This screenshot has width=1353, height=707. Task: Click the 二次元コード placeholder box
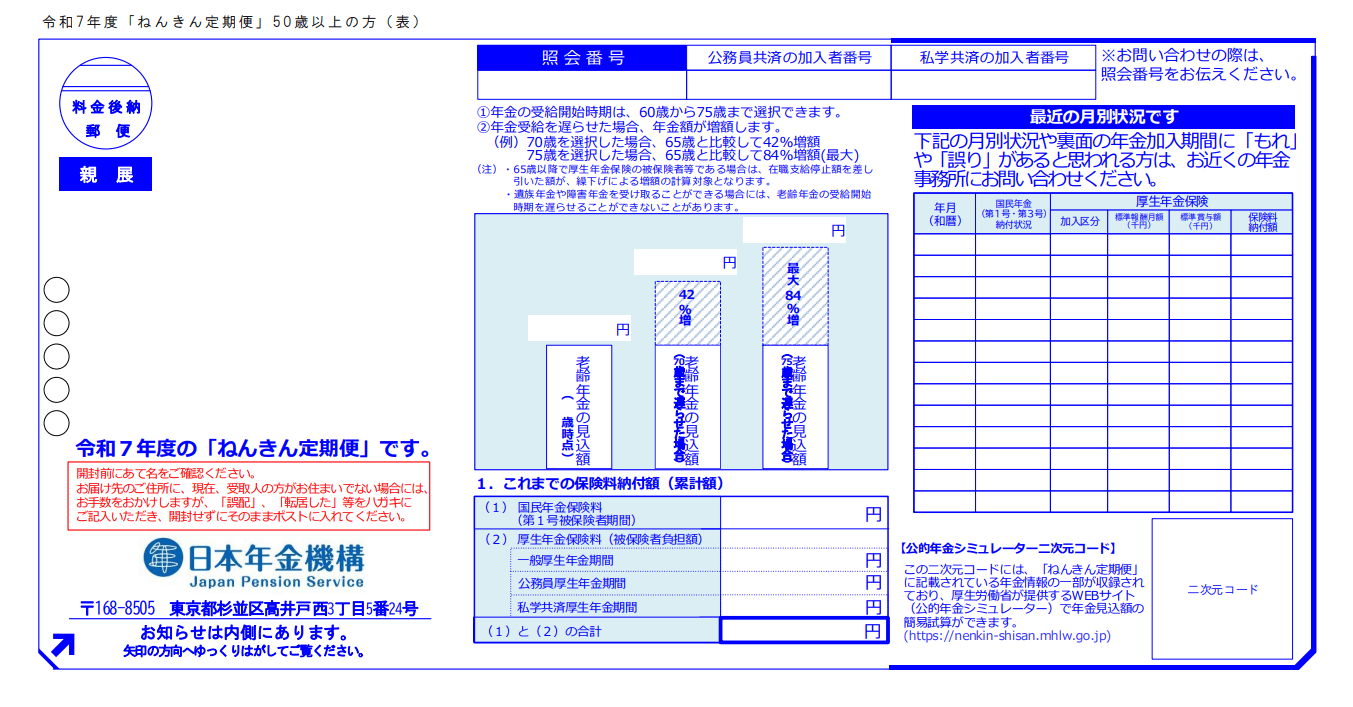(1222, 588)
